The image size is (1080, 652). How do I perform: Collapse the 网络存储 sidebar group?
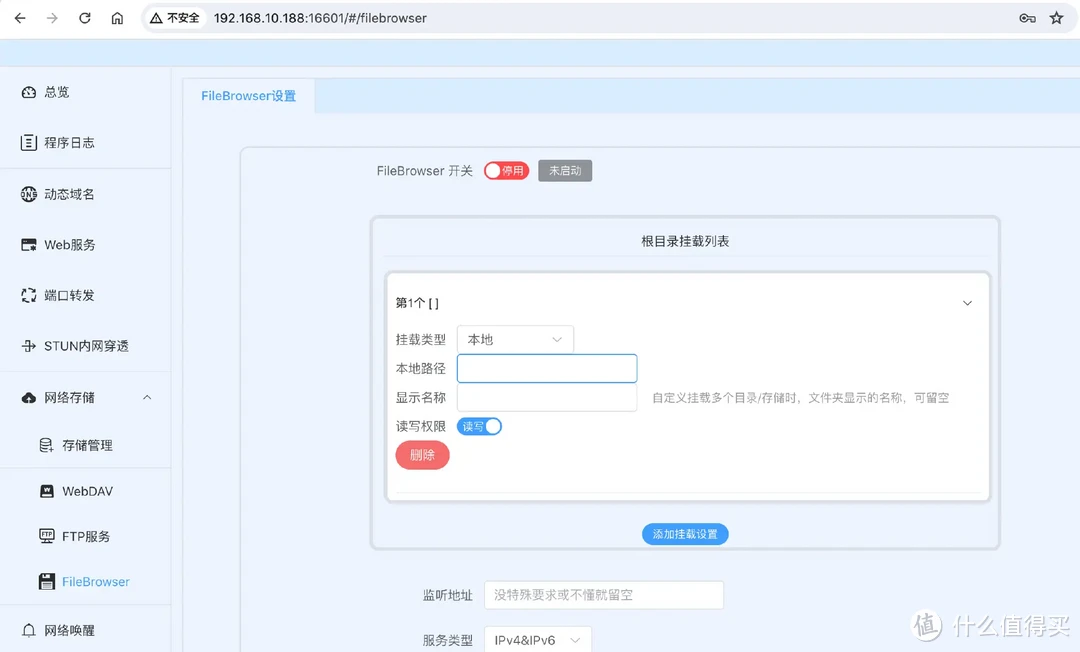tap(147, 398)
